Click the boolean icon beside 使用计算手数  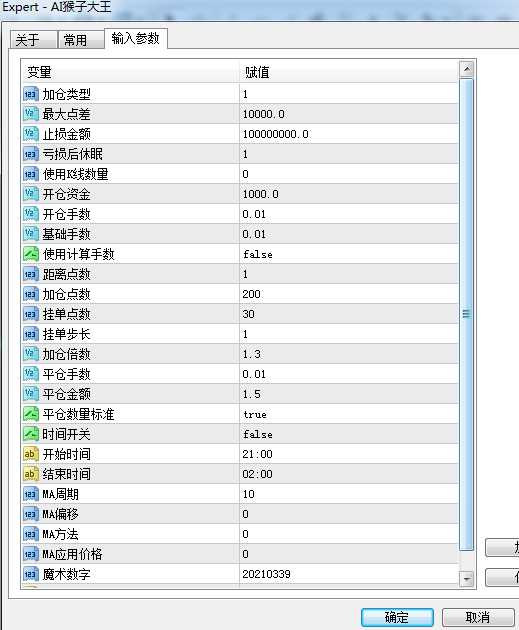(31, 254)
